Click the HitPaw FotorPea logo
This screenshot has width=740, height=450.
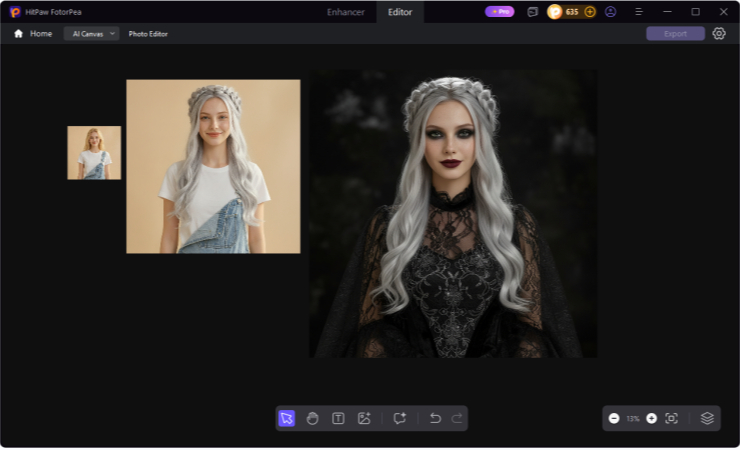point(15,12)
